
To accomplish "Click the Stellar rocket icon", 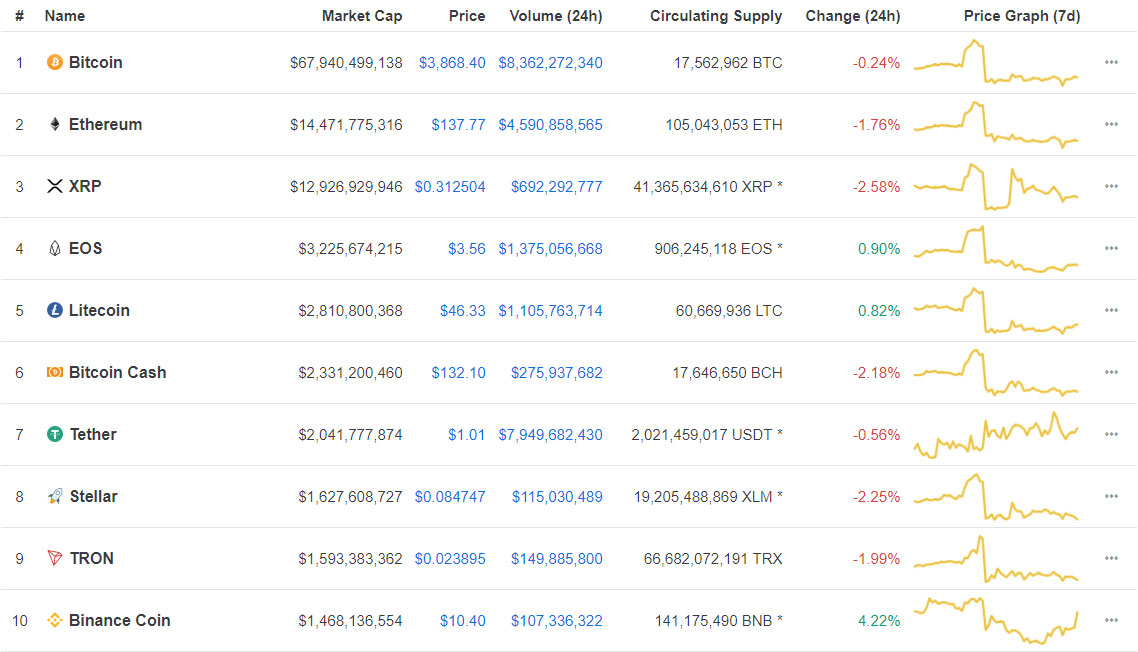I will coord(54,497).
